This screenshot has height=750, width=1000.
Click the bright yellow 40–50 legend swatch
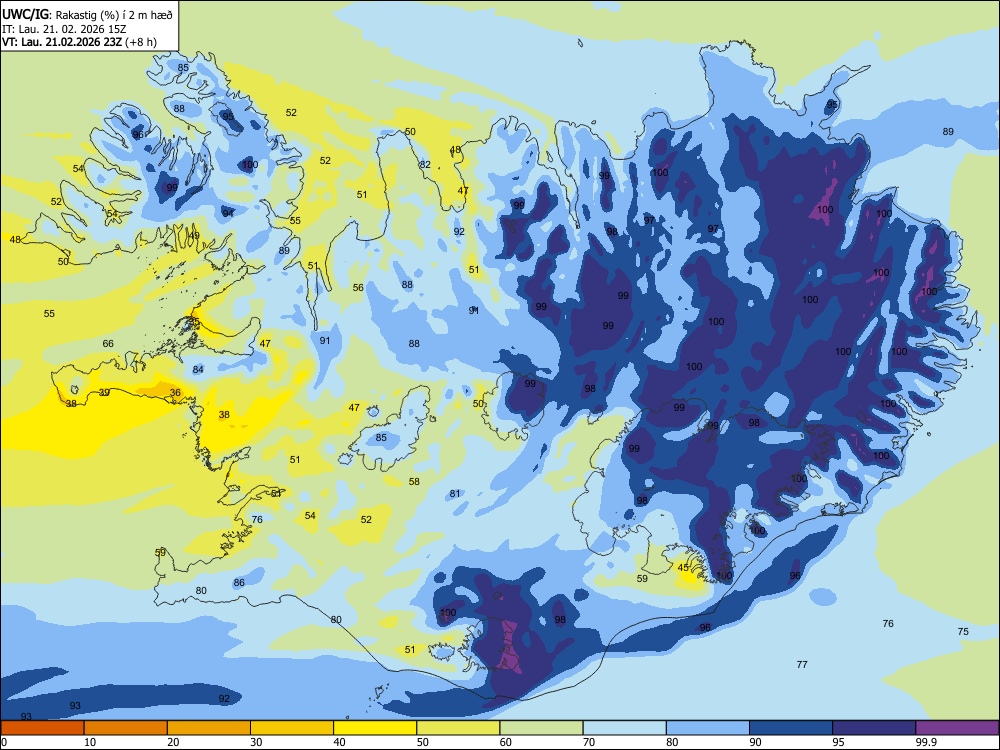point(375,728)
